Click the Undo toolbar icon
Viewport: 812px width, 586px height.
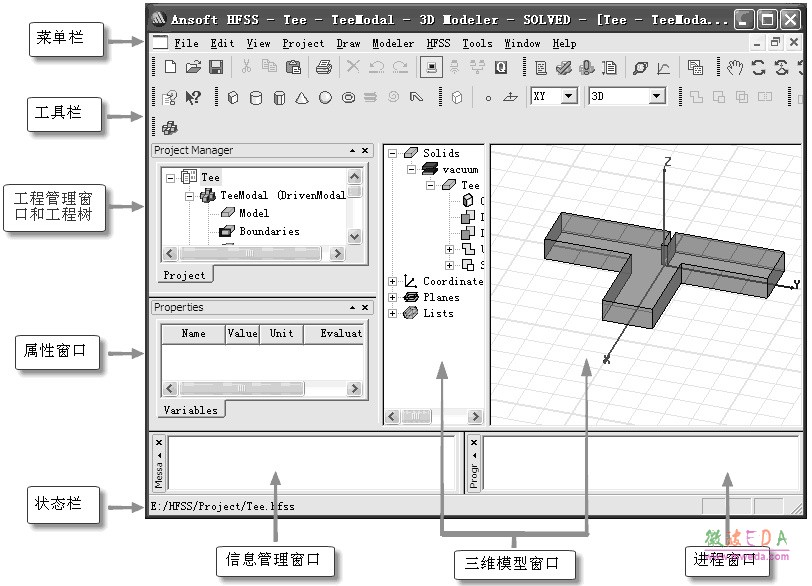[376, 67]
